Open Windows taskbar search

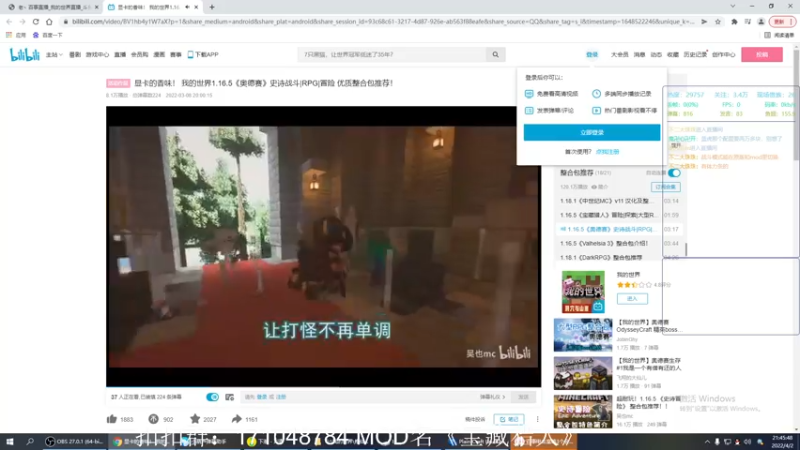coord(30,441)
